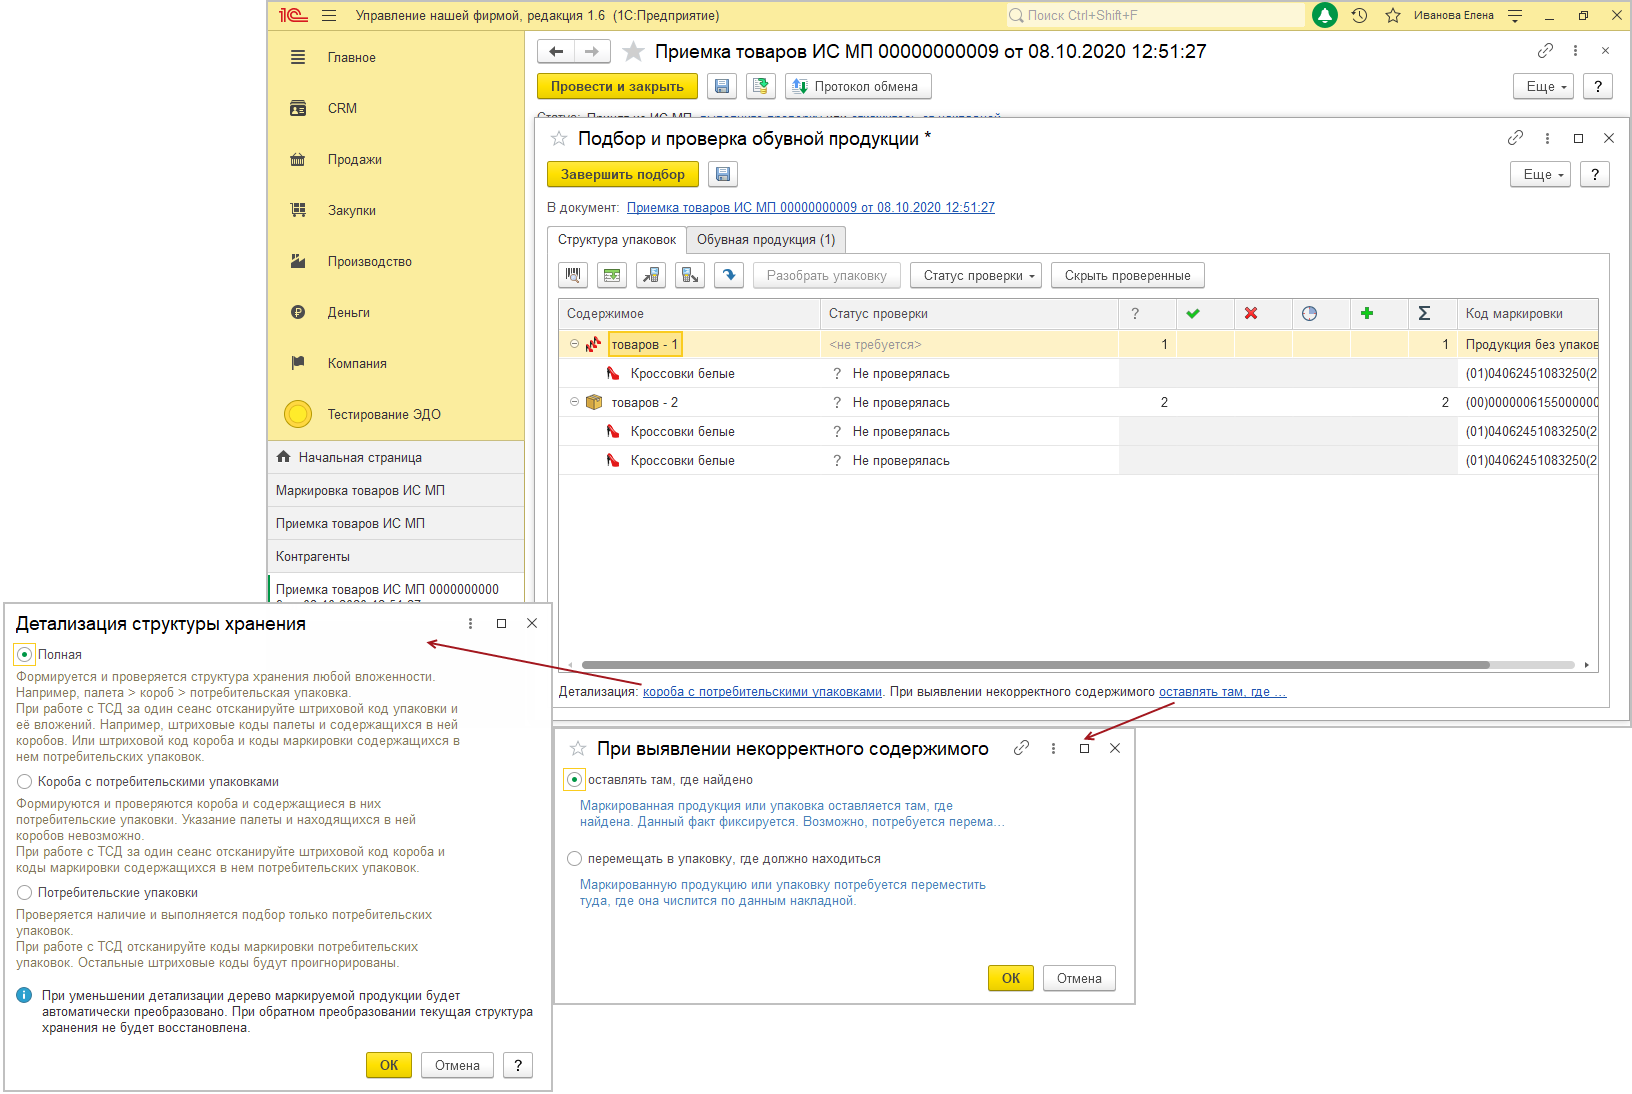Click the Провести и закрыть button
The width and height of the screenshot is (1632, 1094).
click(x=617, y=87)
